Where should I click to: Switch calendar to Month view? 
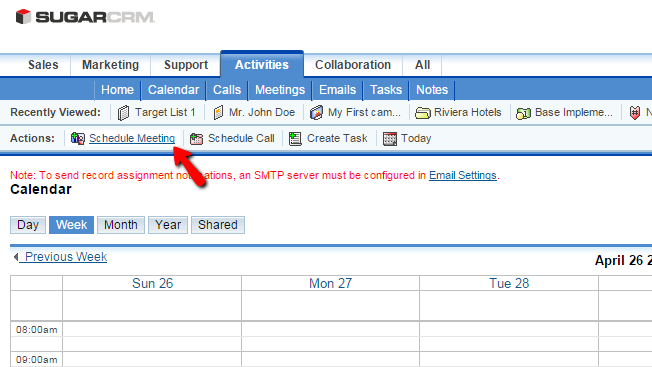[121, 225]
